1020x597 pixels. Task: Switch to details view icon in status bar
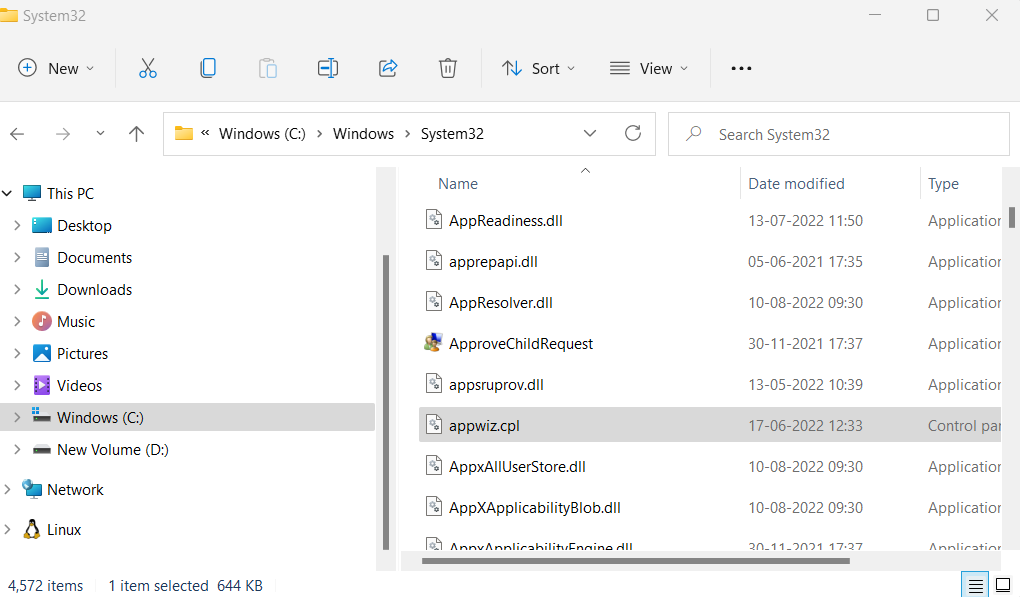975,585
